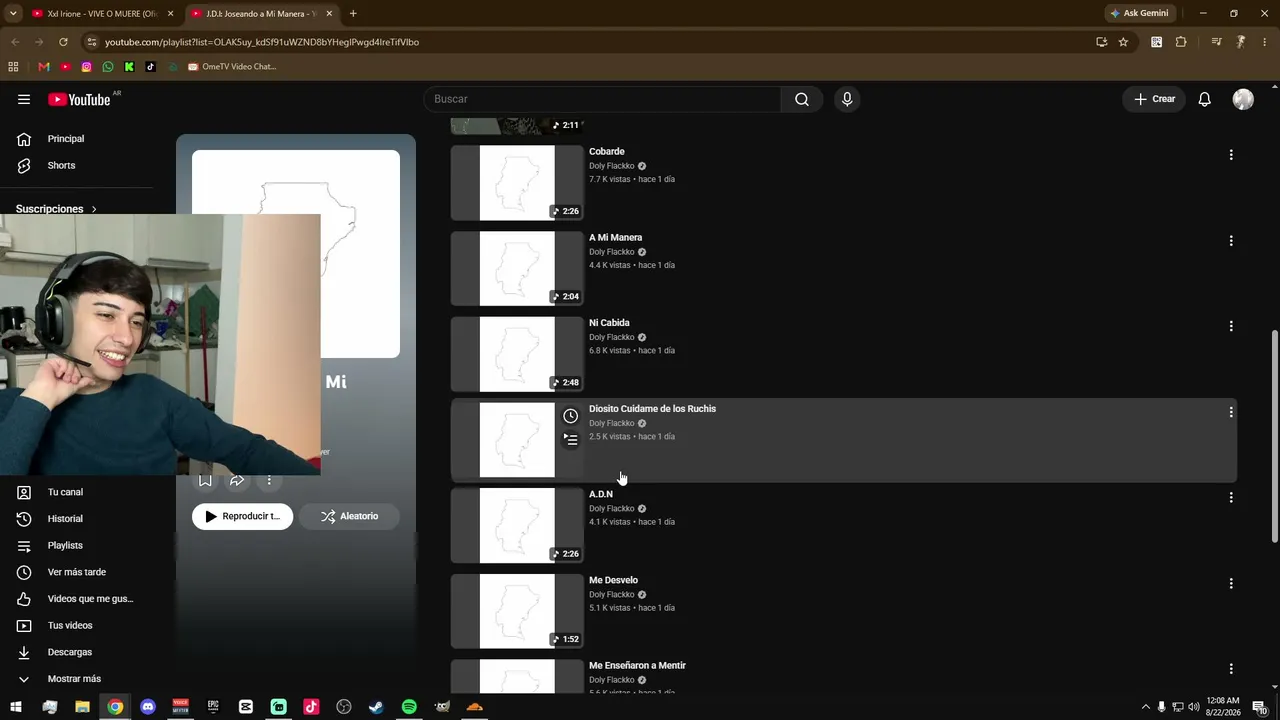Open options menu for A.D.N
Image resolution: width=1280 pixels, height=720 pixels.
click(1231, 498)
